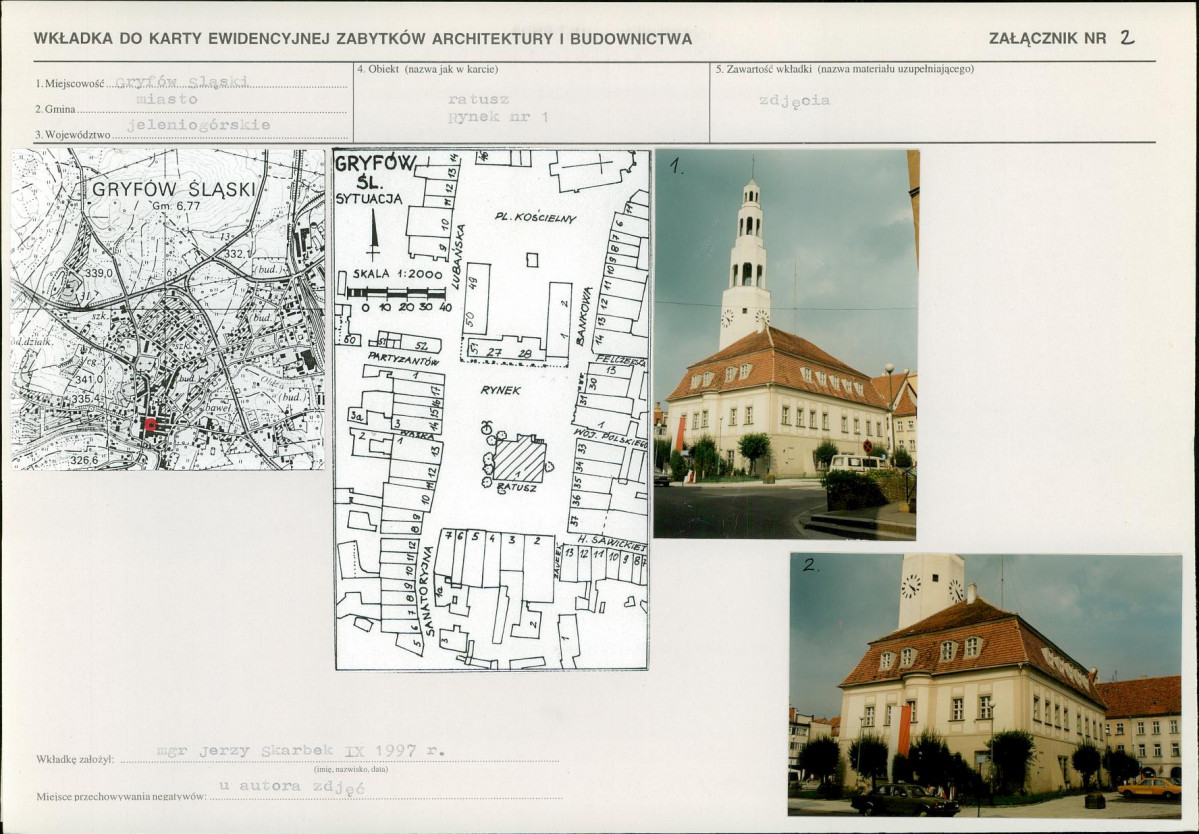
Task: Open photo 1 of the town hall tower
Action: (786, 344)
